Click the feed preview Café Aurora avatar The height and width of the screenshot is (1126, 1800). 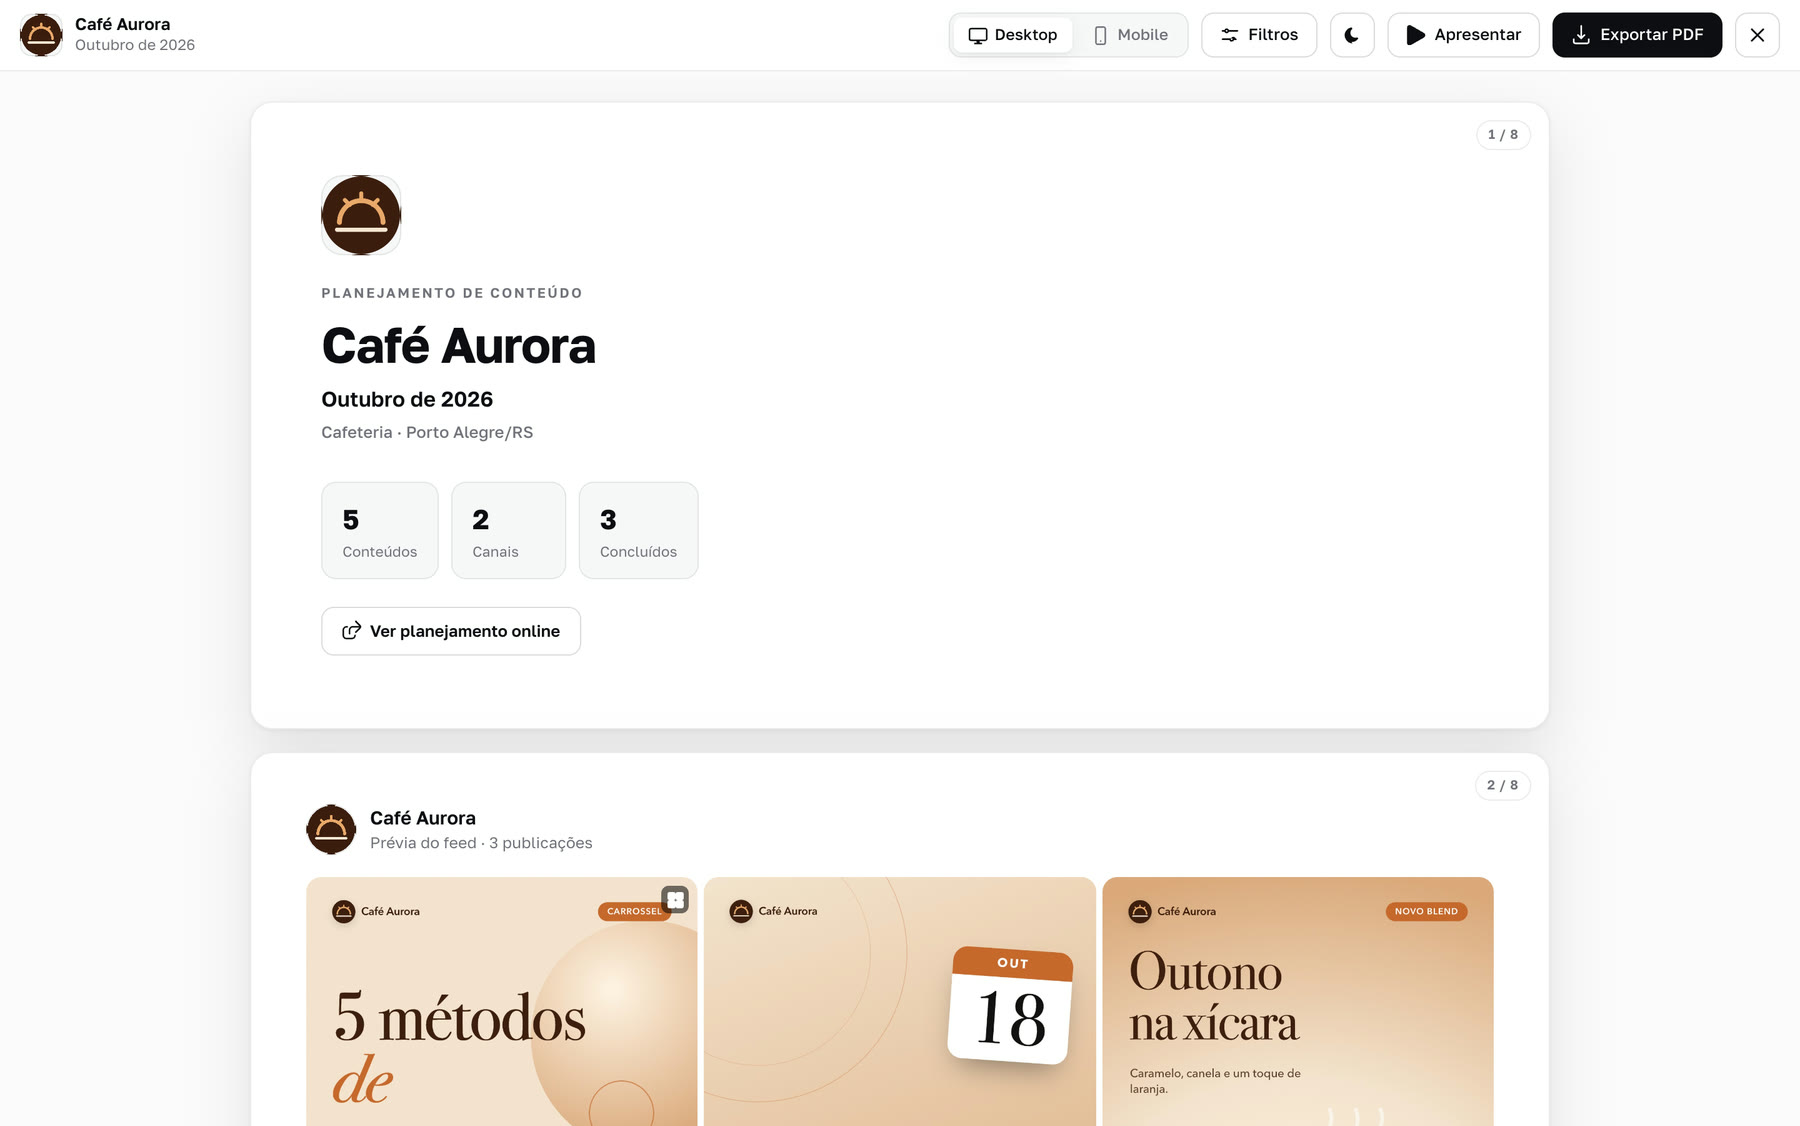(331, 829)
